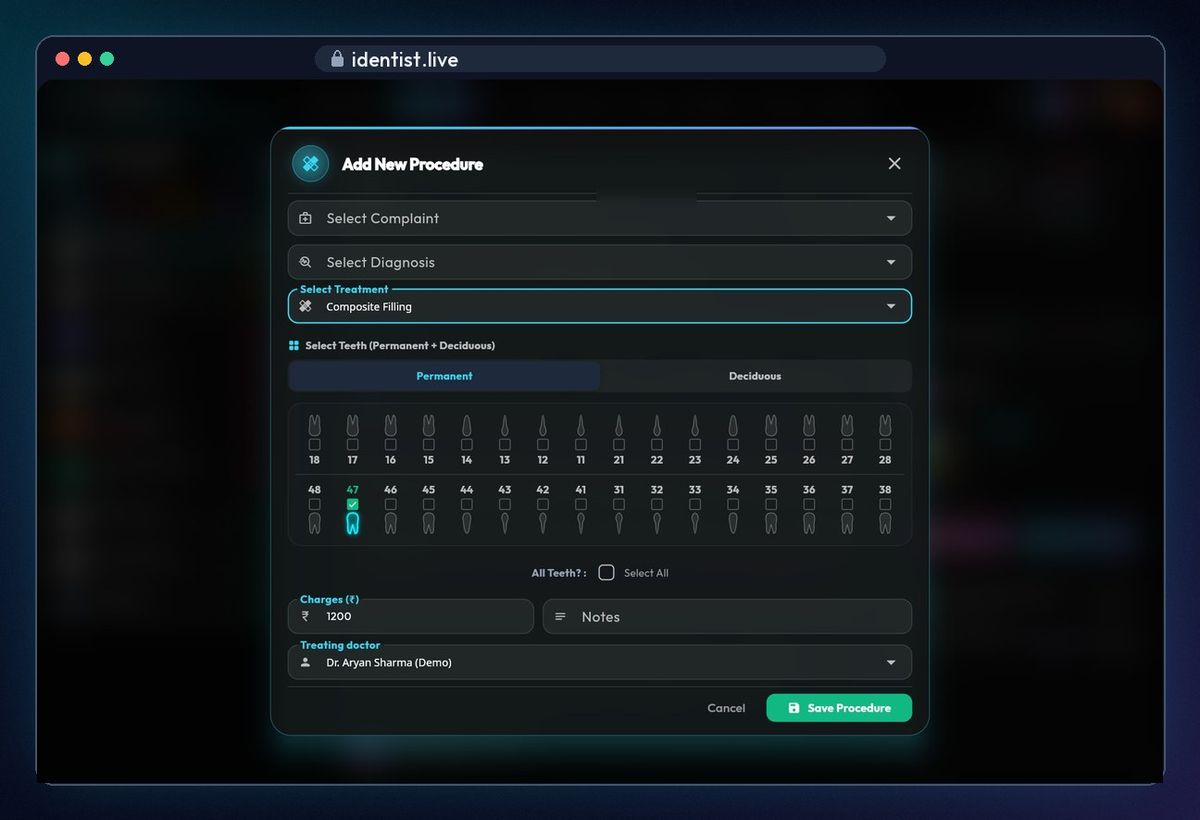The width and height of the screenshot is (1200, 820).
Task: Close the Add New Procedure dialog
Action: [895, 164]
